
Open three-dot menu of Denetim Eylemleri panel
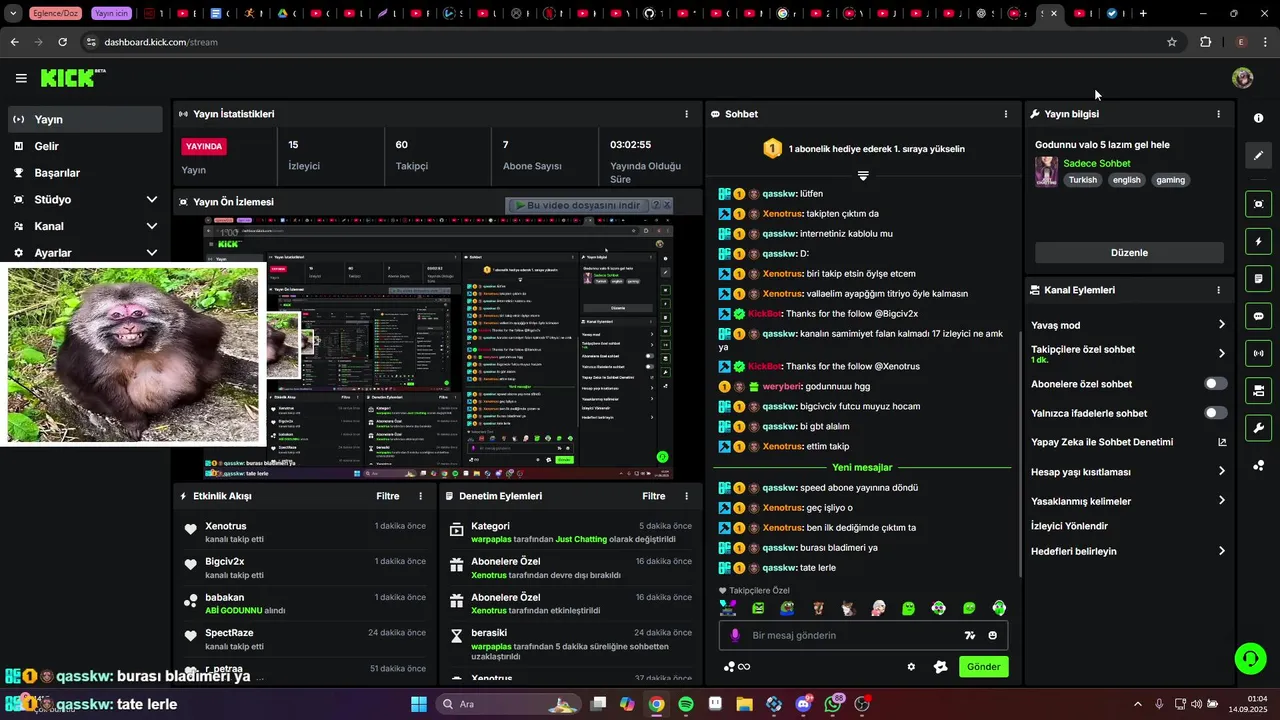point(686,496)
